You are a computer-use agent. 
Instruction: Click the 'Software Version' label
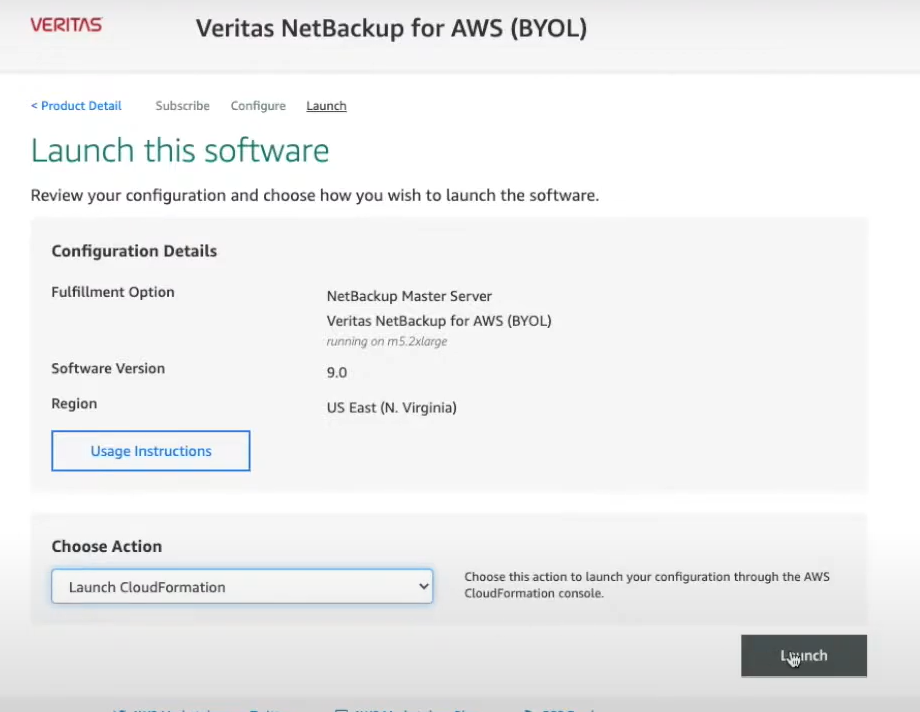click(x=108, y=368)
